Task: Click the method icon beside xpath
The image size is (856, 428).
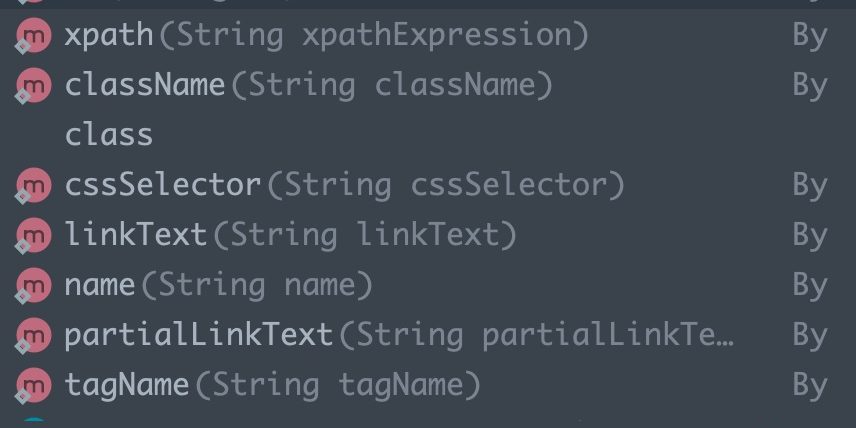Action: click(x=33, y=35)
